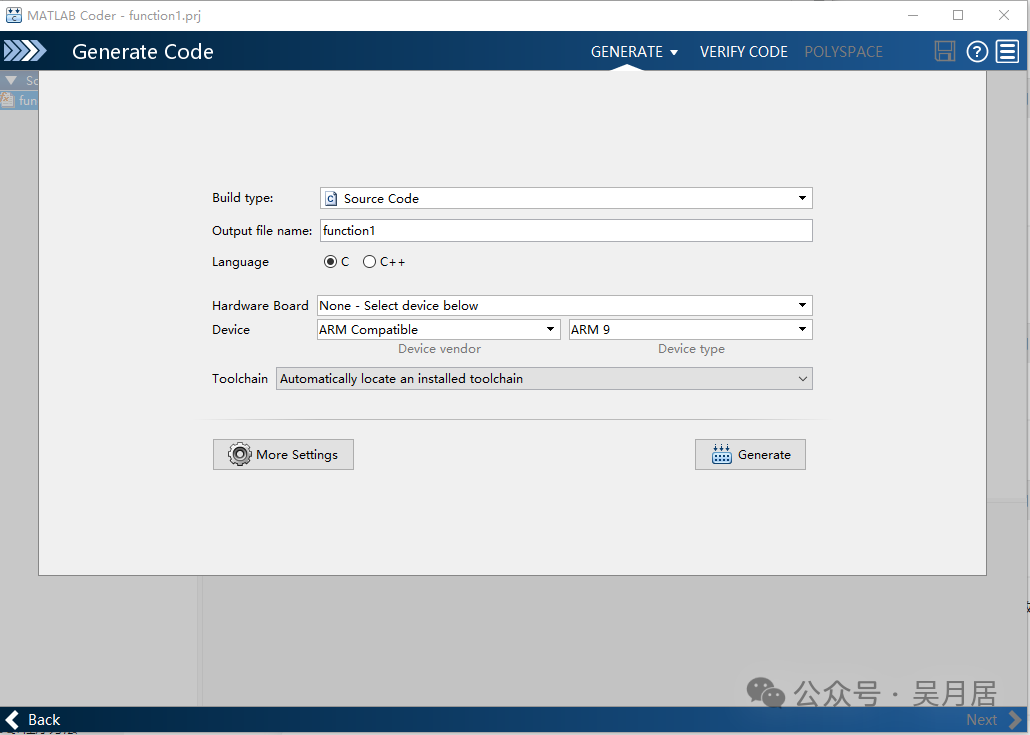Select the GENERATE step label
The height and width of the screenshot is (735, 1030).
[x=627, y=52]
